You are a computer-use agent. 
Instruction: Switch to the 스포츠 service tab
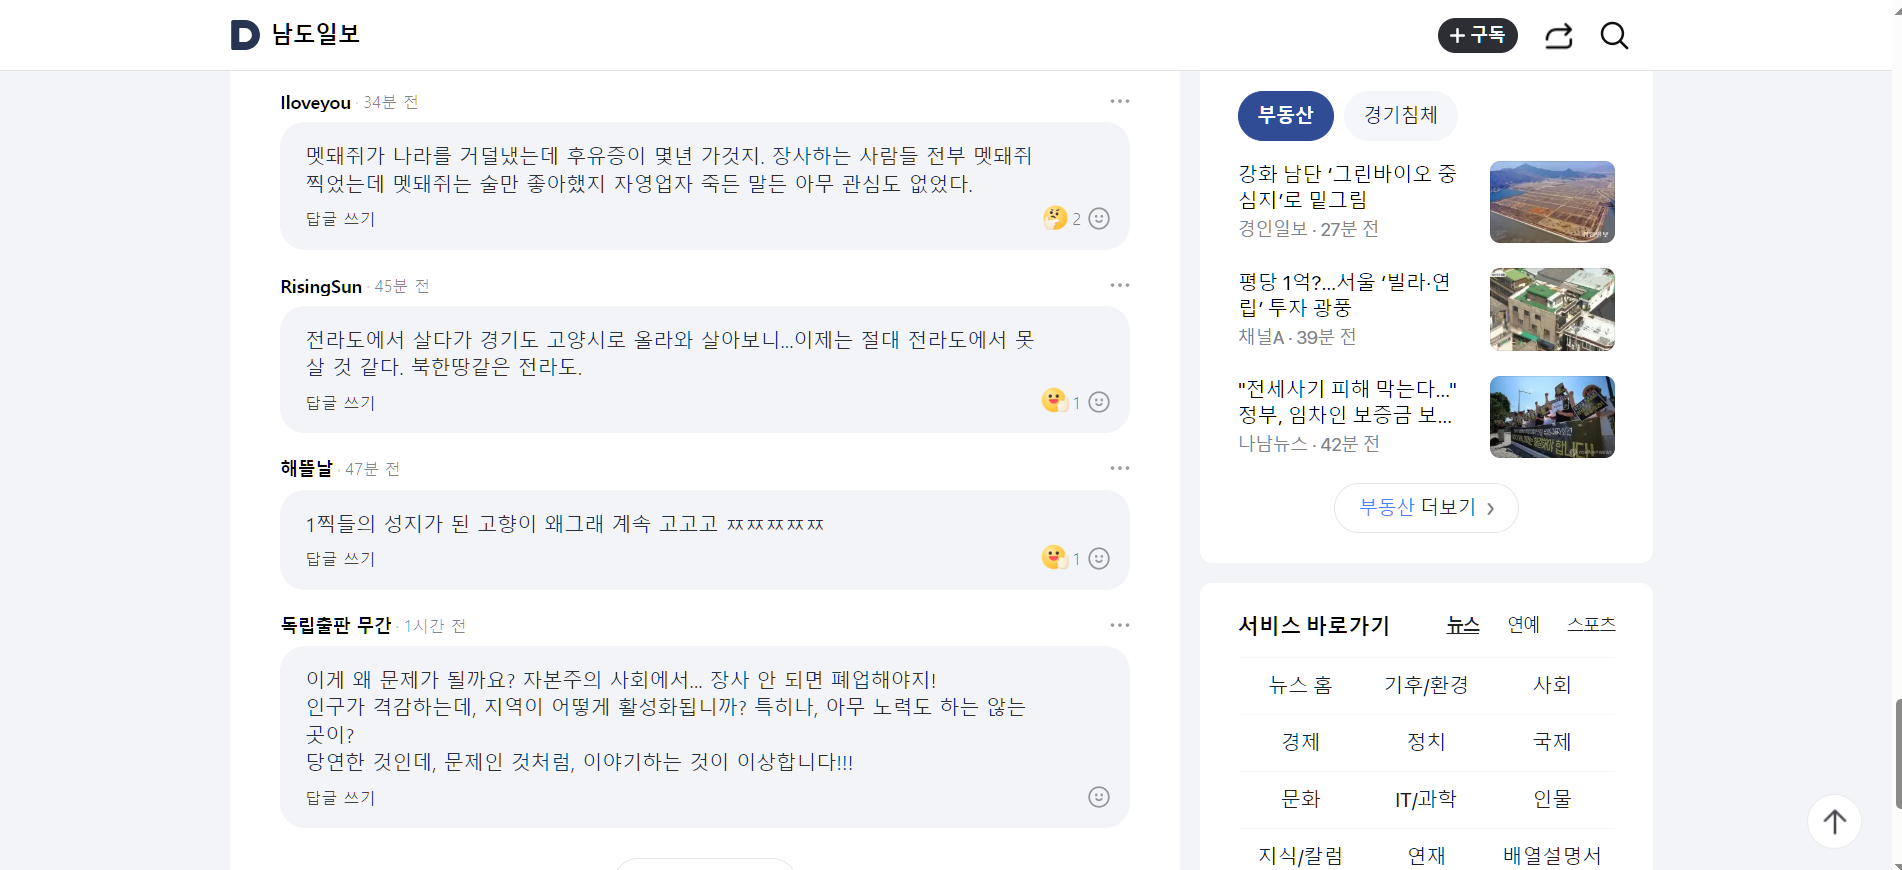click(x=1591, y=624)
